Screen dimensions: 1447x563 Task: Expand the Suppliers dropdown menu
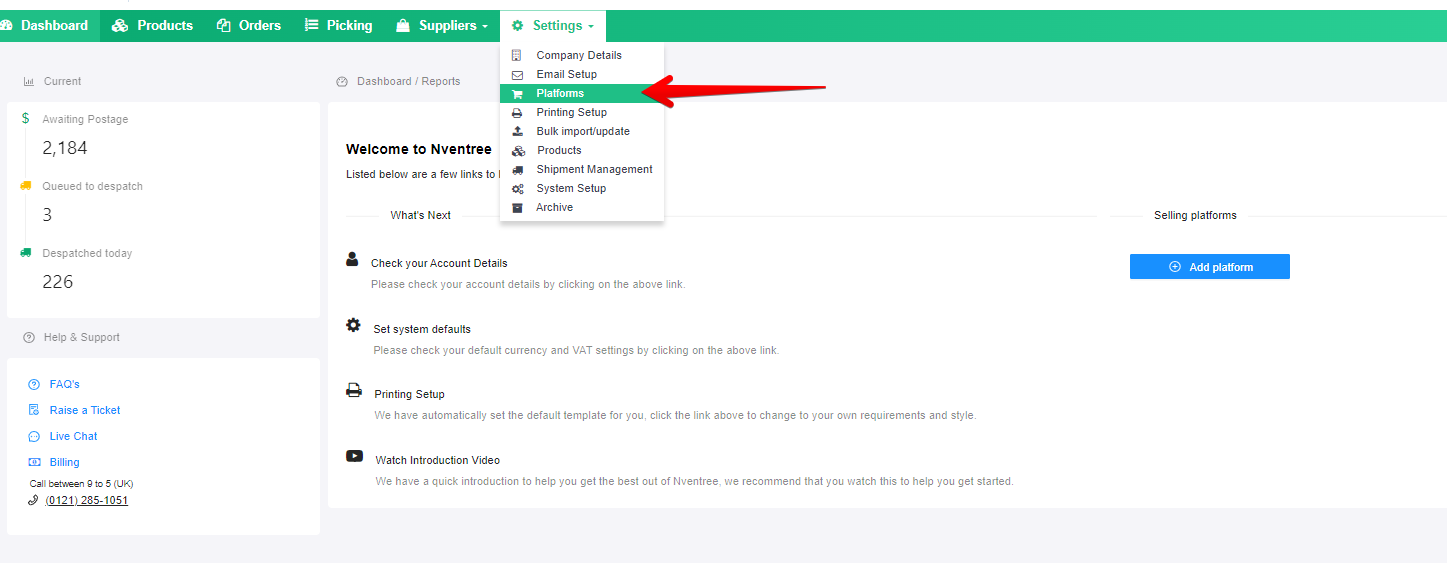pyautogui.click(x=442, y=26)
